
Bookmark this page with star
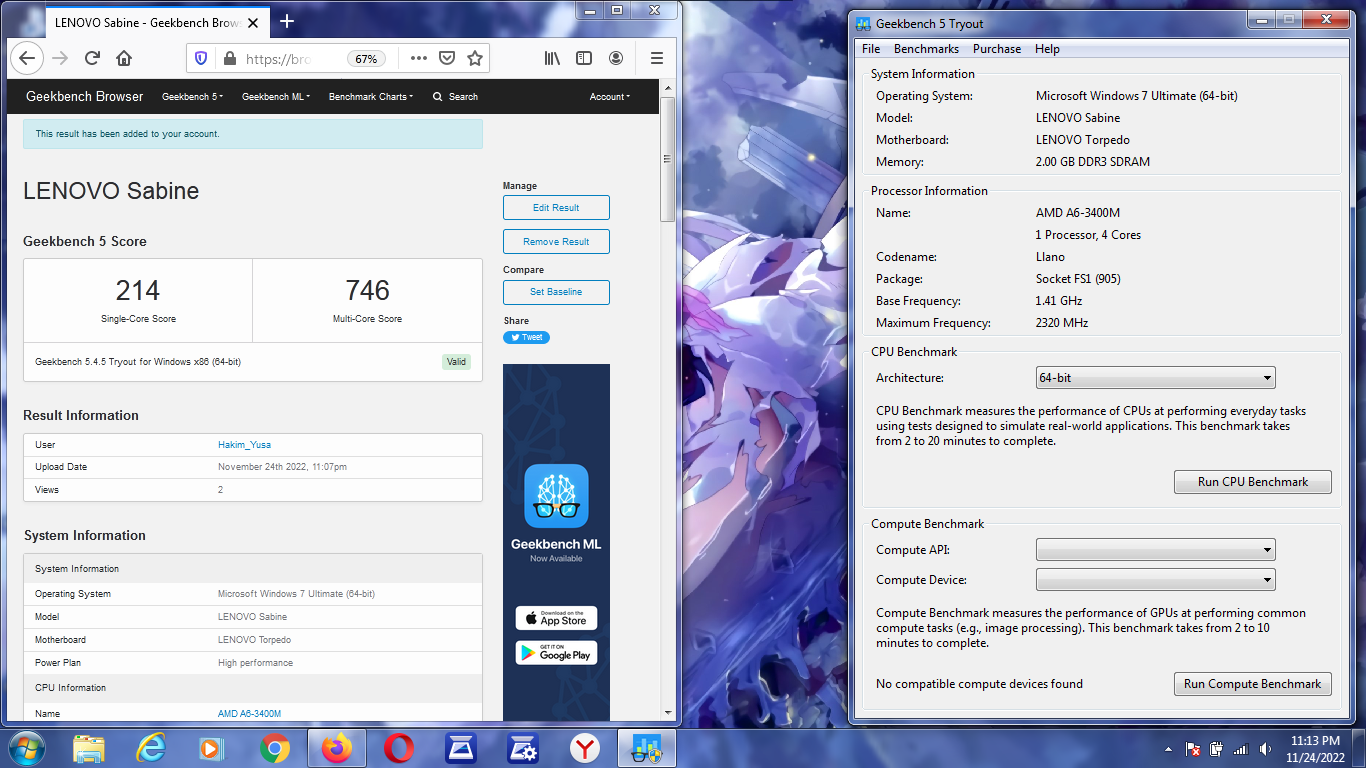coord(475,58)
